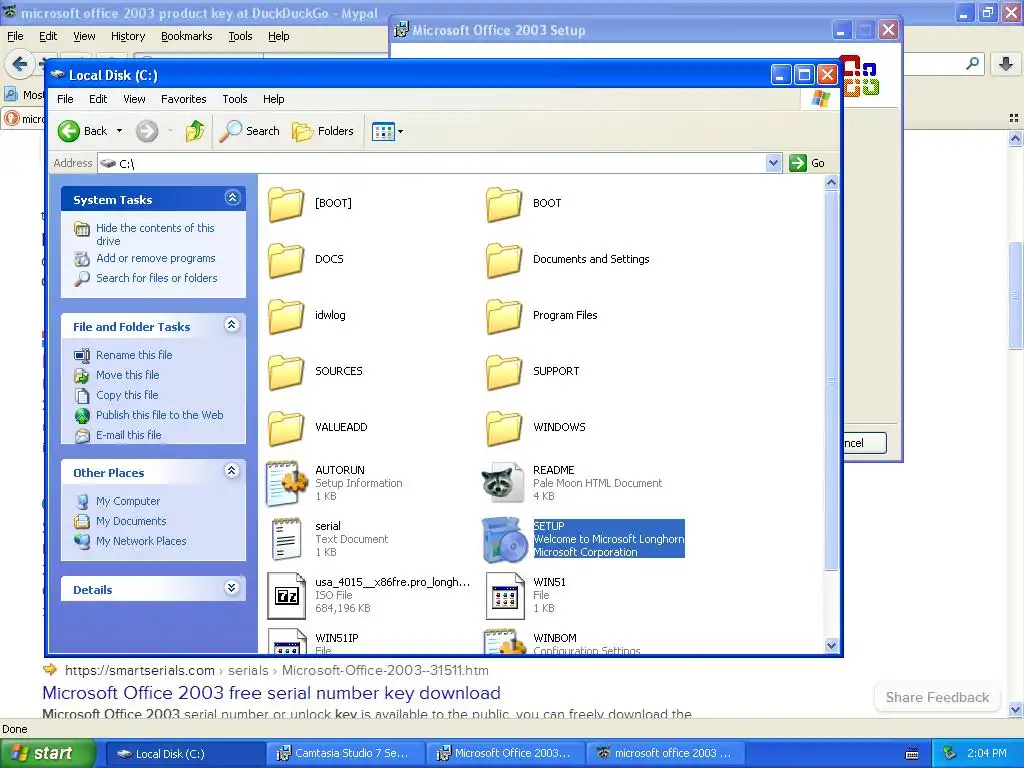Screen dimensions: 1024x768
Task: Open the [BOOT] folder icon
Action: pyautogui.click(x=286, y=204)
